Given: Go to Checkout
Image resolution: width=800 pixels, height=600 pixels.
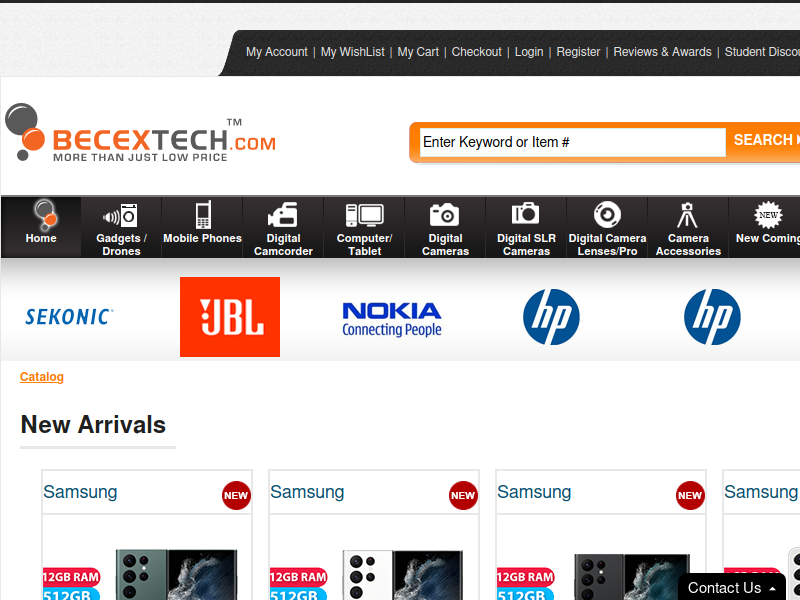Looking at the screenshot, I should pyautogui.click(x=477, y=52).
